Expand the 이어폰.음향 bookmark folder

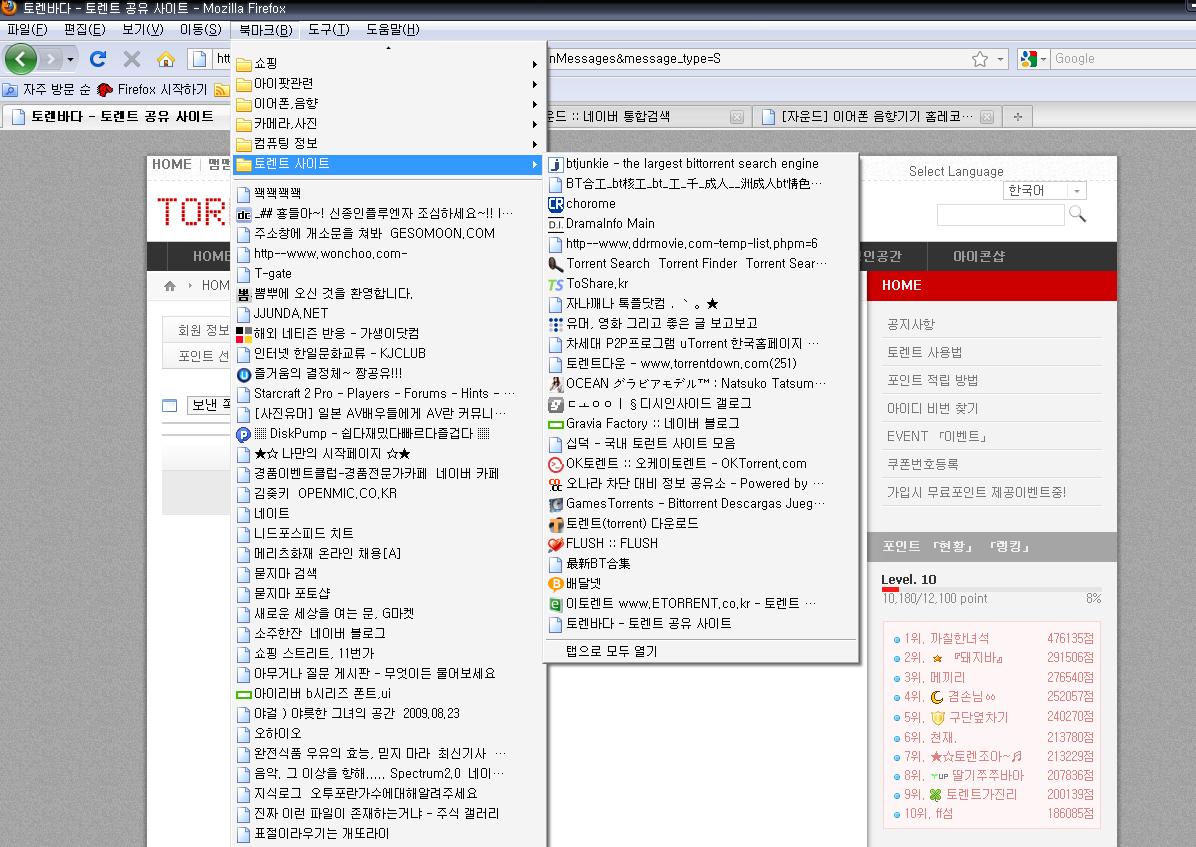[x=387, y=103]
